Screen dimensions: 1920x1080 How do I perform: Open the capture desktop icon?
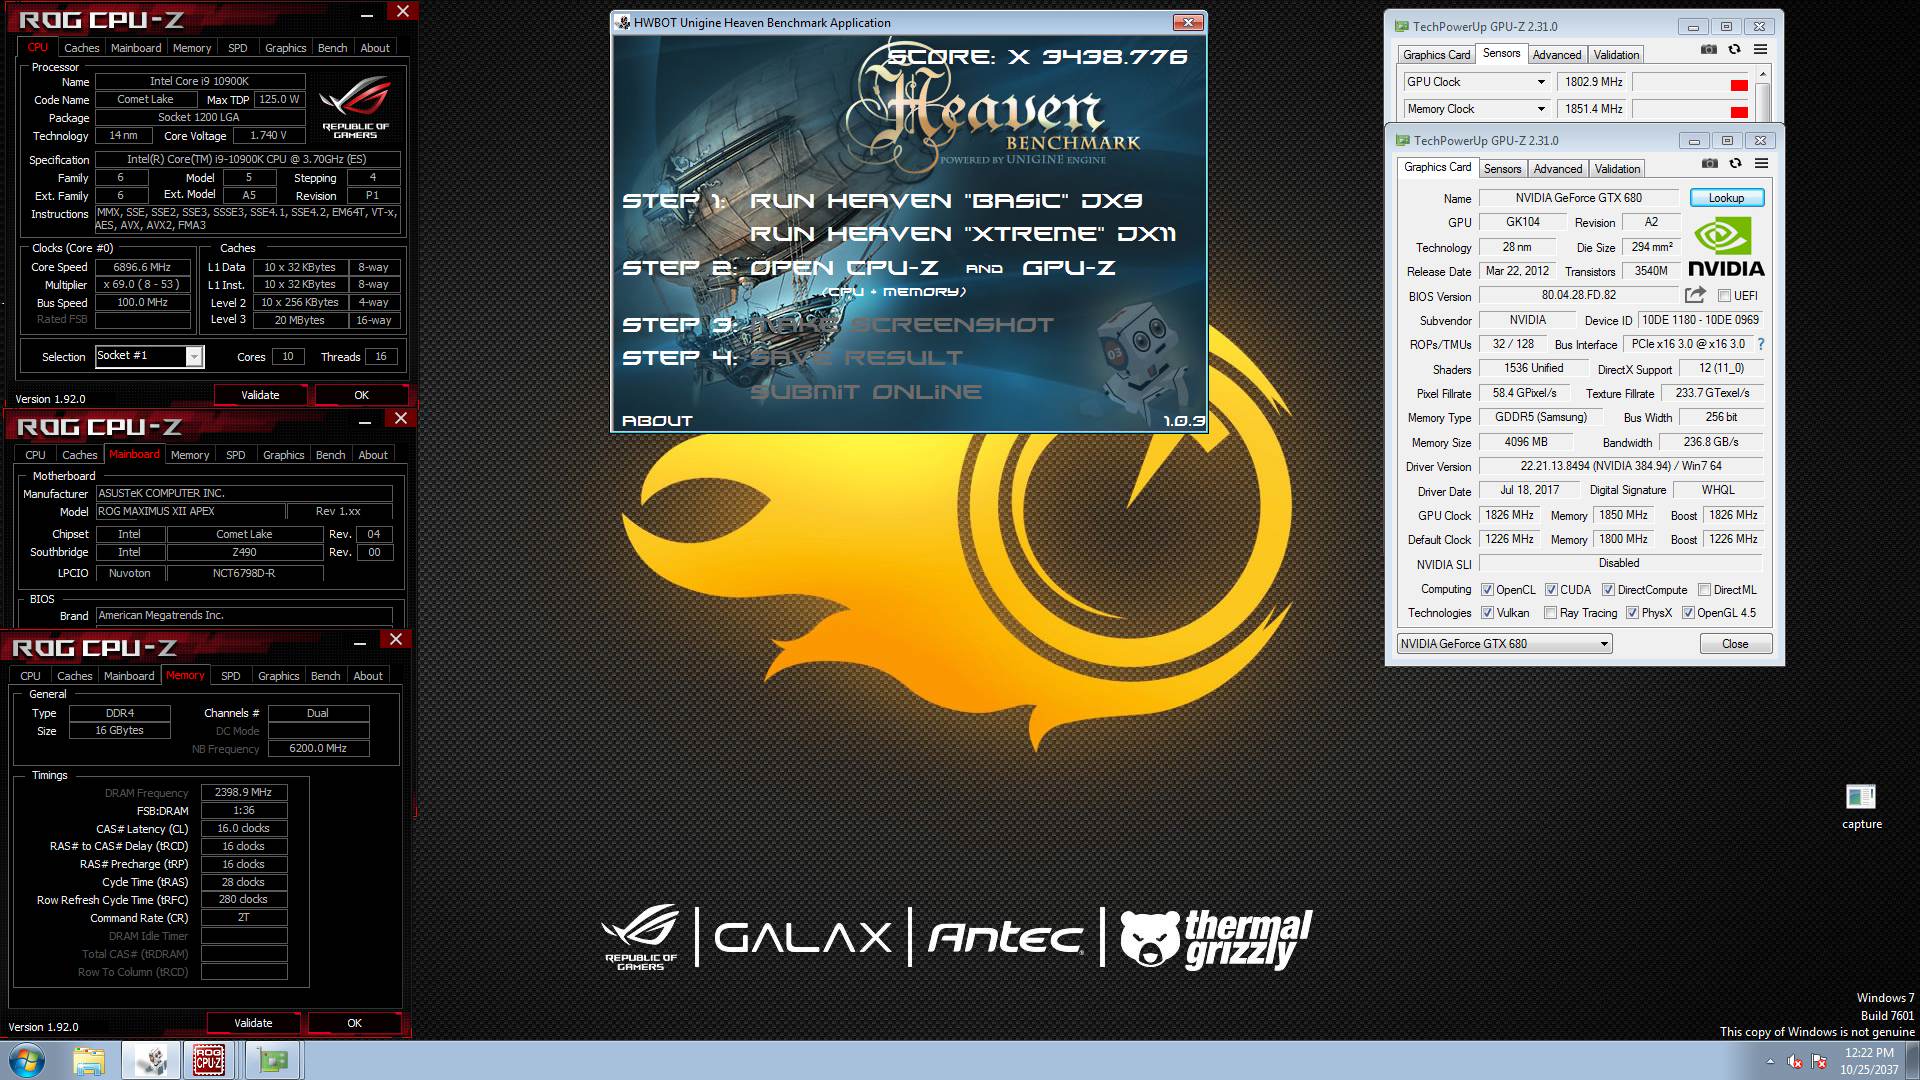pos(1861,807)
